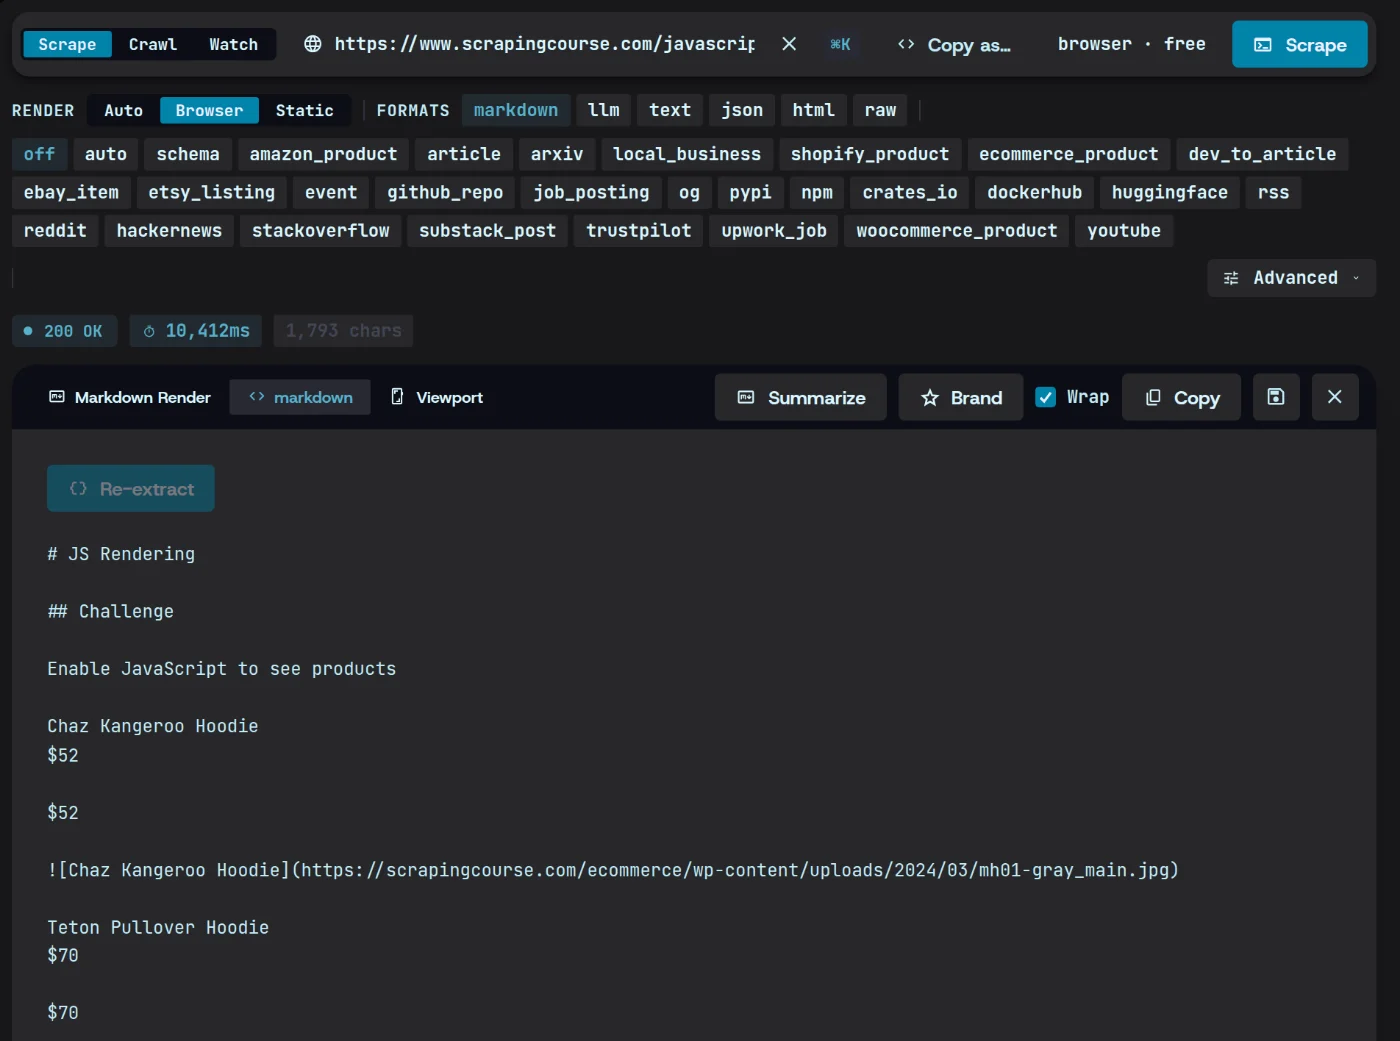Select the youtube extractor

click(x=1124, y=230)
